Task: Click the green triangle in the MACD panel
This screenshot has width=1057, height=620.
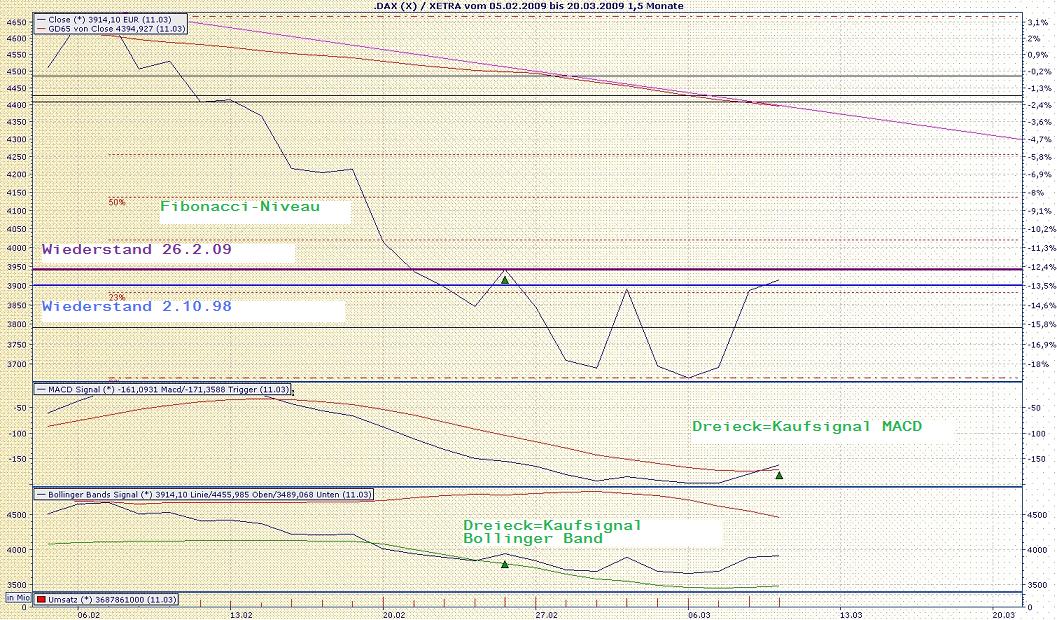Action: 778,475
